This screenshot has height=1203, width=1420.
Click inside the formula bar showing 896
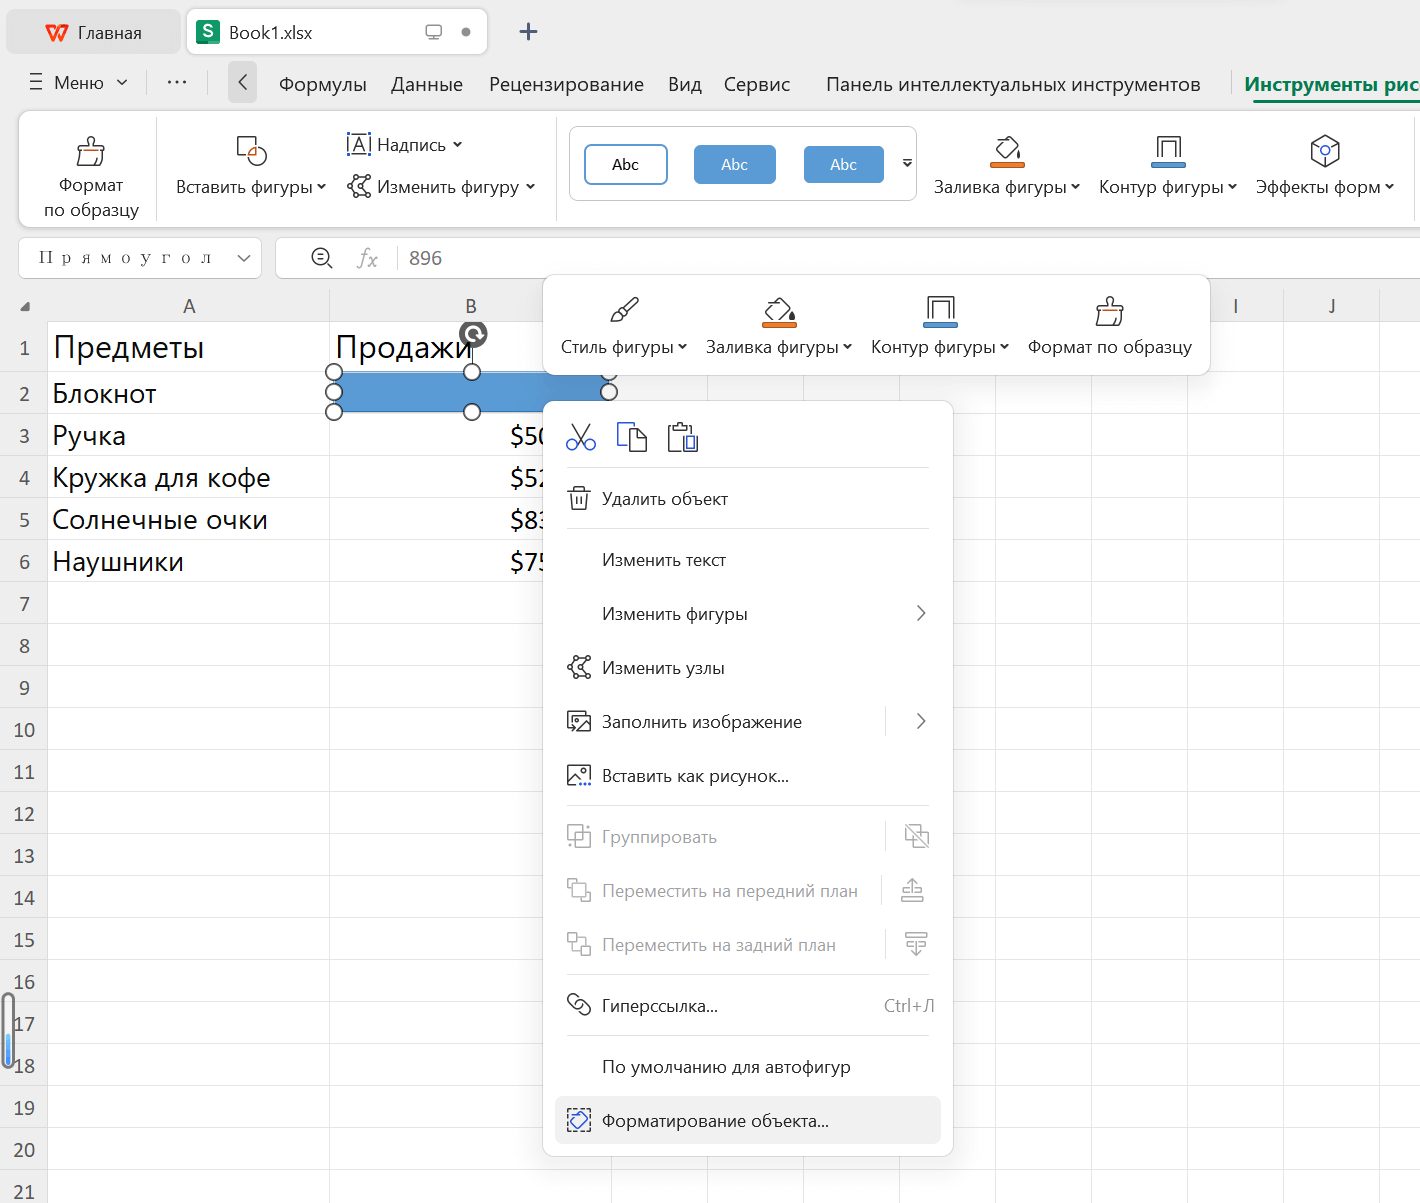click(800, 258)
